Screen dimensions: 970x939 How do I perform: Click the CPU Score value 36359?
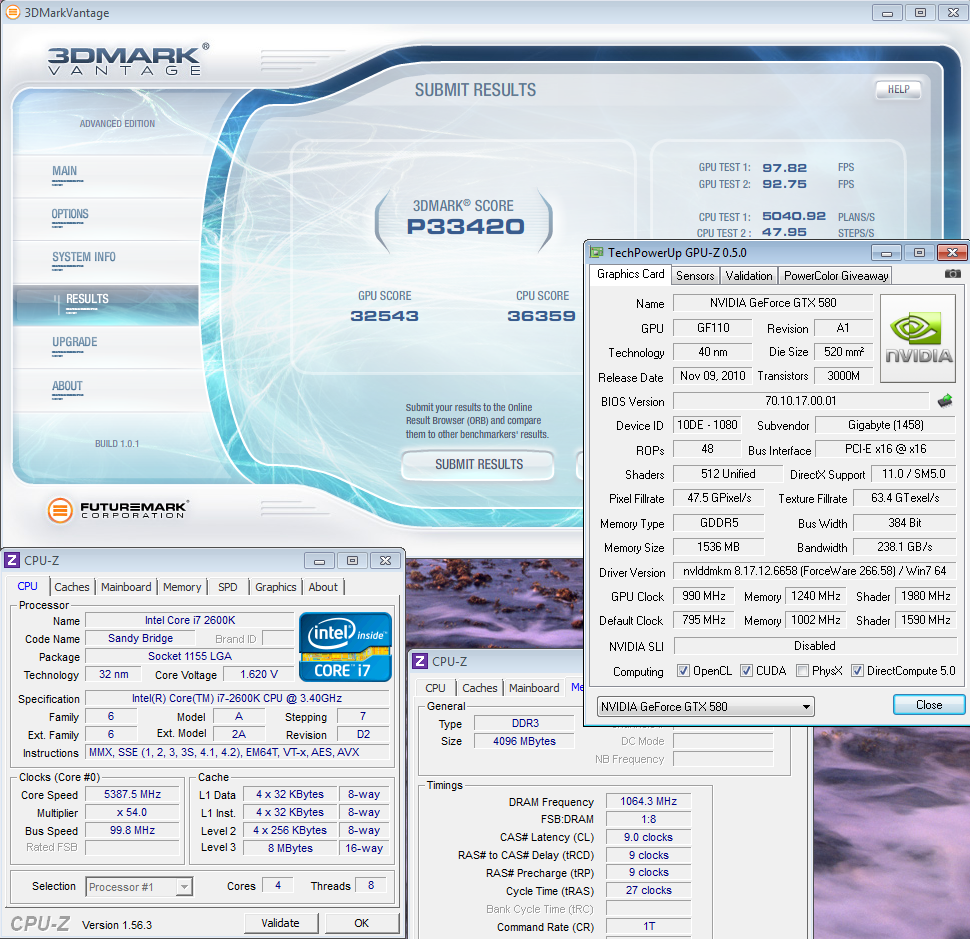[x=541, y=316]
